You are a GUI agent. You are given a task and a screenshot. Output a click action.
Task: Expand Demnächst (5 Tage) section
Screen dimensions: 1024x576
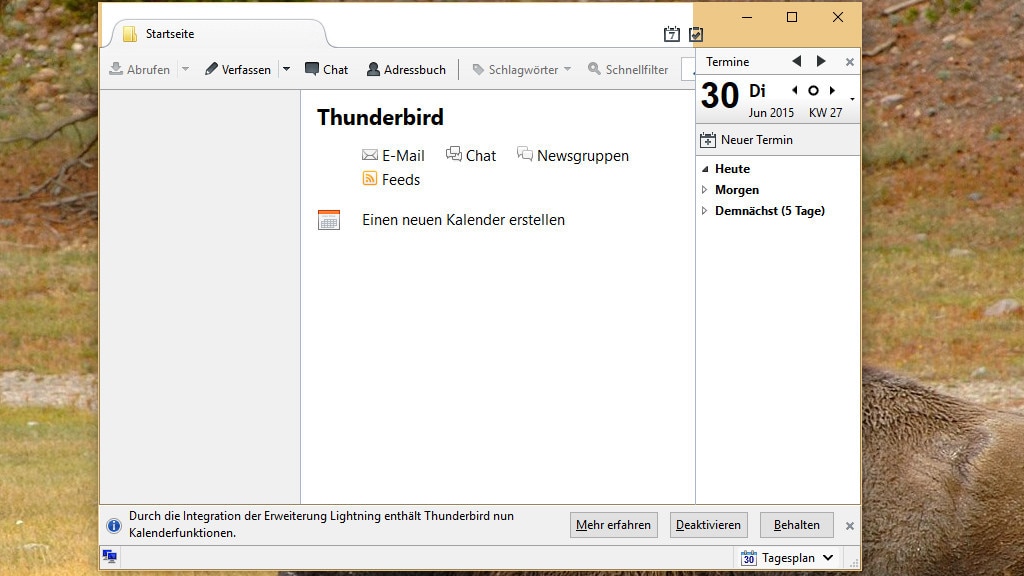[x=705, y=211]
